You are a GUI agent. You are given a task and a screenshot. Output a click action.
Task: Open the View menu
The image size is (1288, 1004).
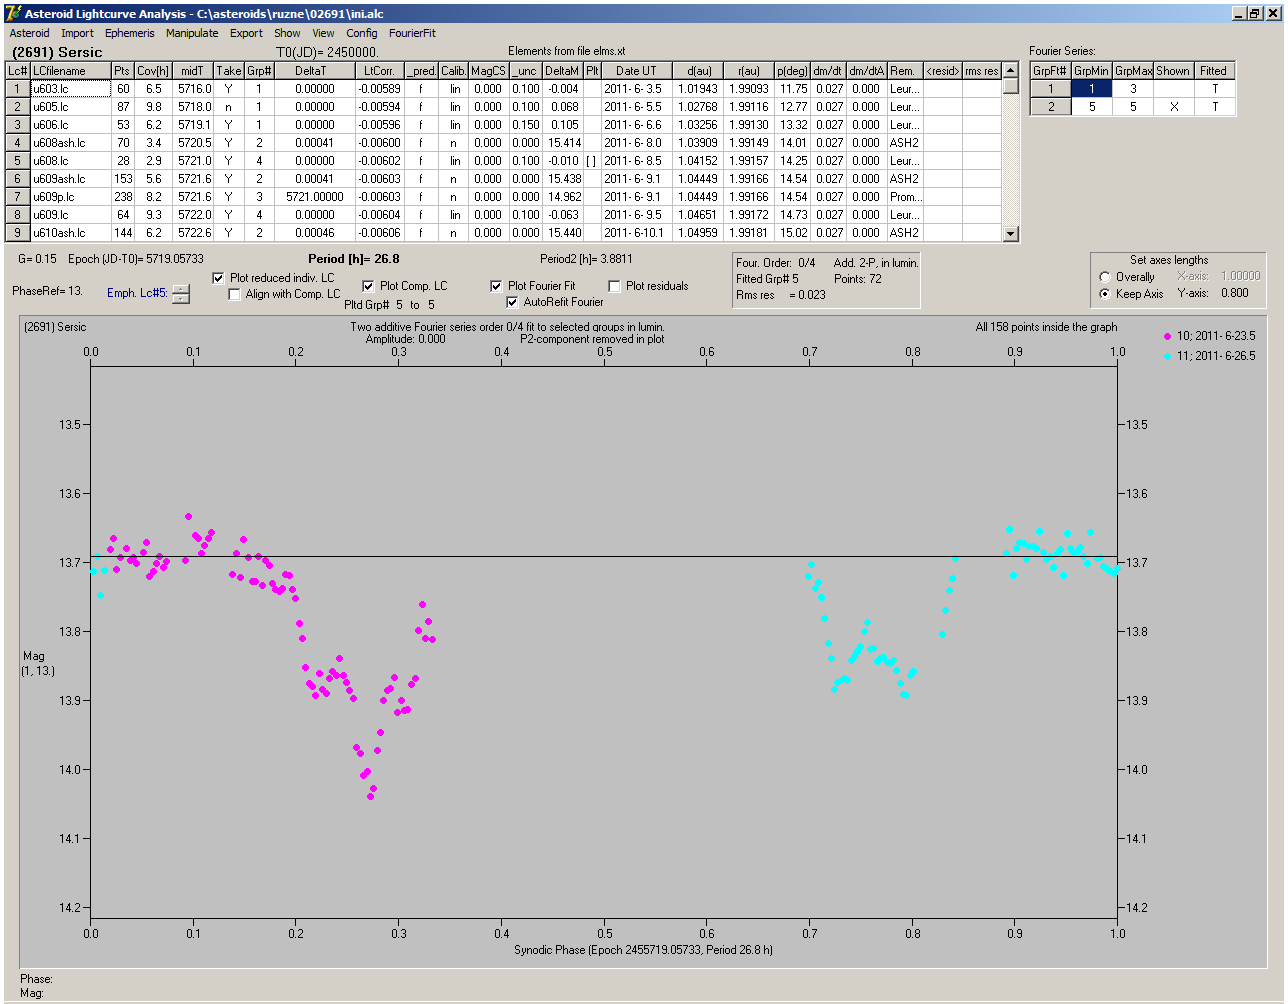[x=323, y=33]
